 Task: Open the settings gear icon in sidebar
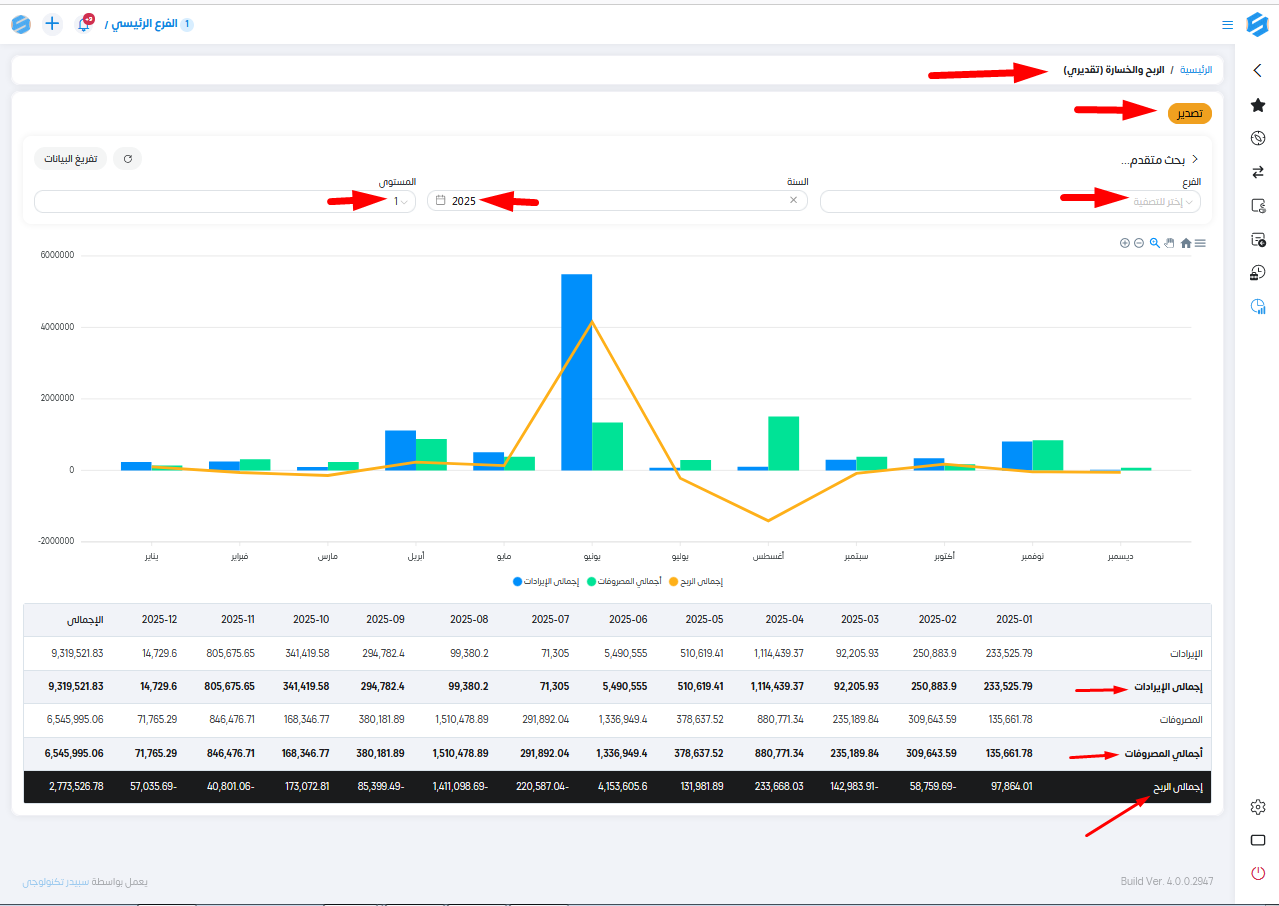point(1258,807)
